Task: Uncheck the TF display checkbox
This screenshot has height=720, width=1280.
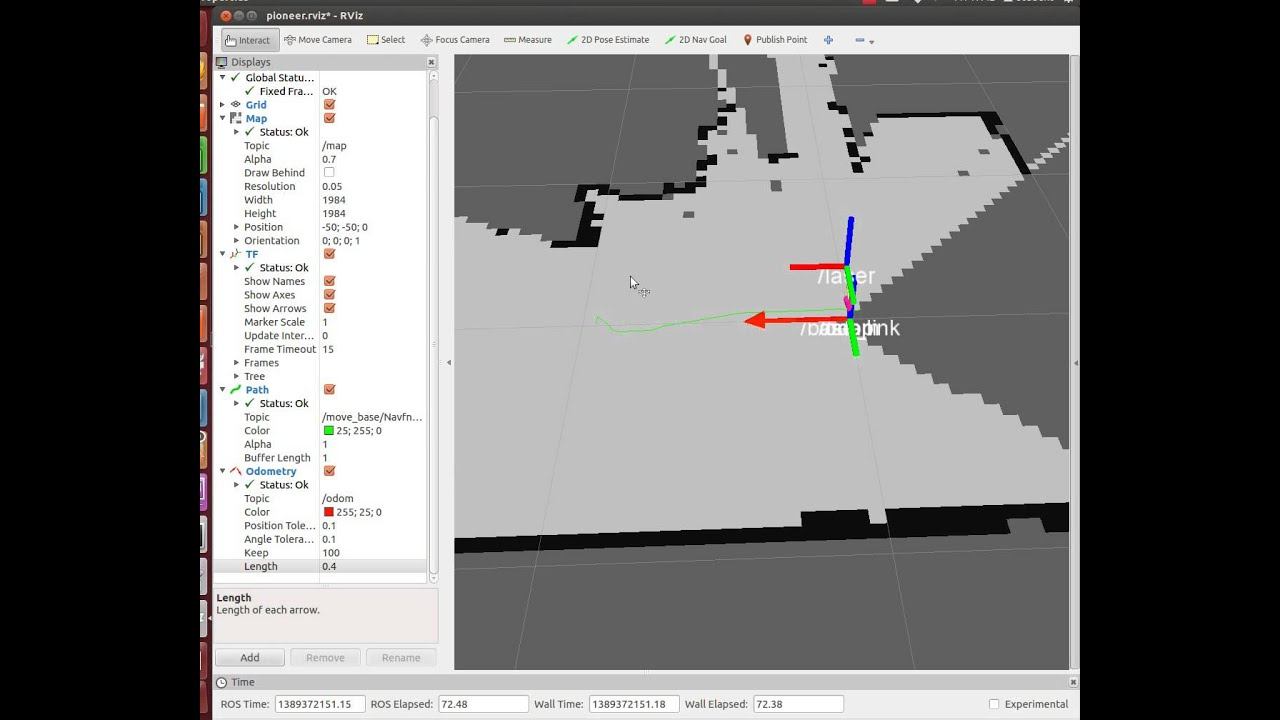Action: pos(329,254)
